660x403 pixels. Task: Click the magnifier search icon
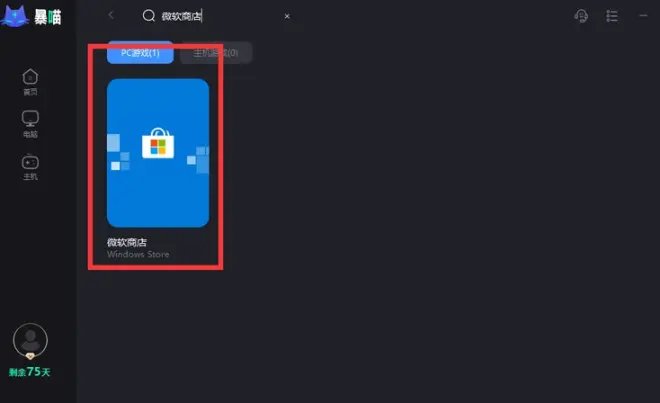click(x=149, y=16)
